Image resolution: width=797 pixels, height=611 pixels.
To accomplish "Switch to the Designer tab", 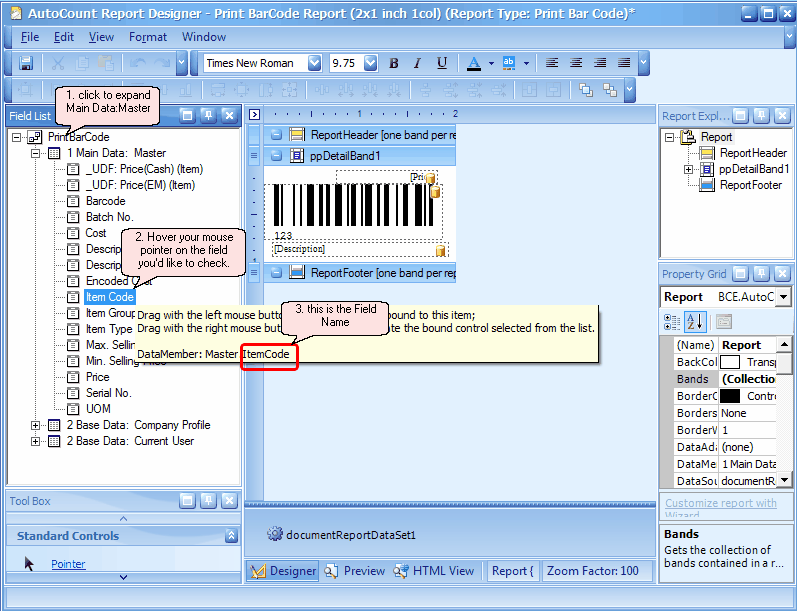I will (283, 571).
